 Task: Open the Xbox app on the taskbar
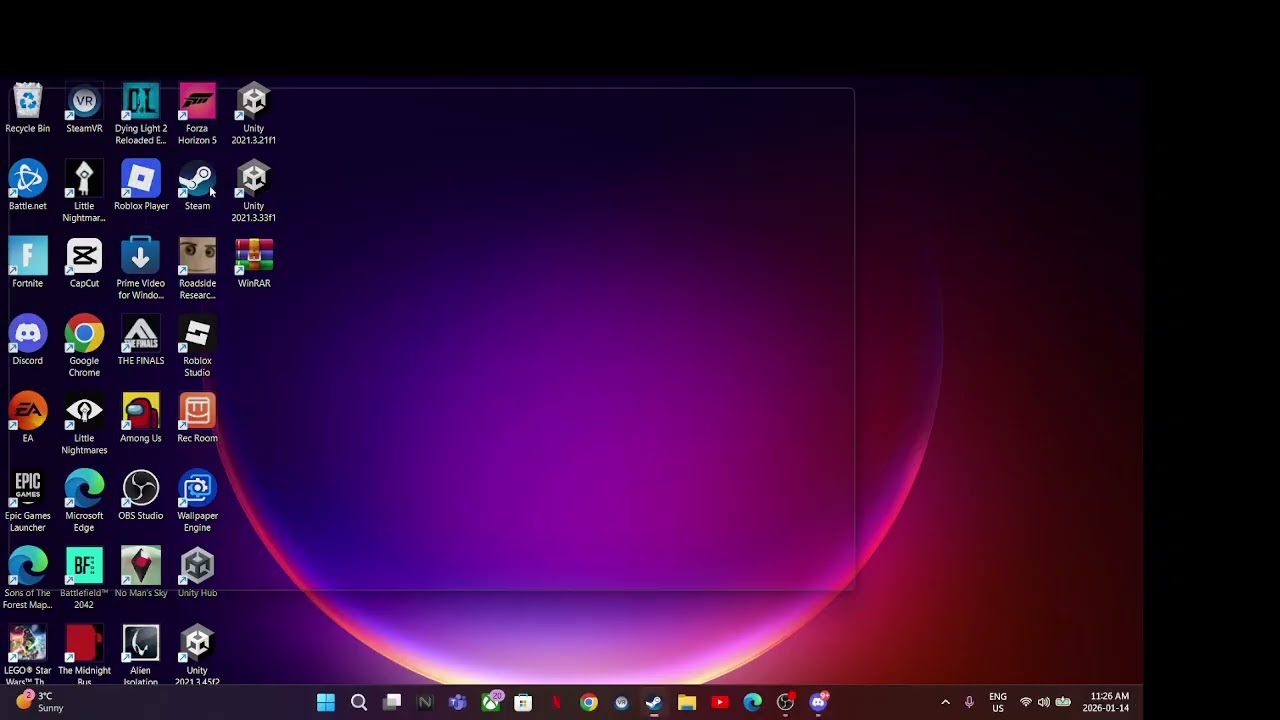coord(491,703)
